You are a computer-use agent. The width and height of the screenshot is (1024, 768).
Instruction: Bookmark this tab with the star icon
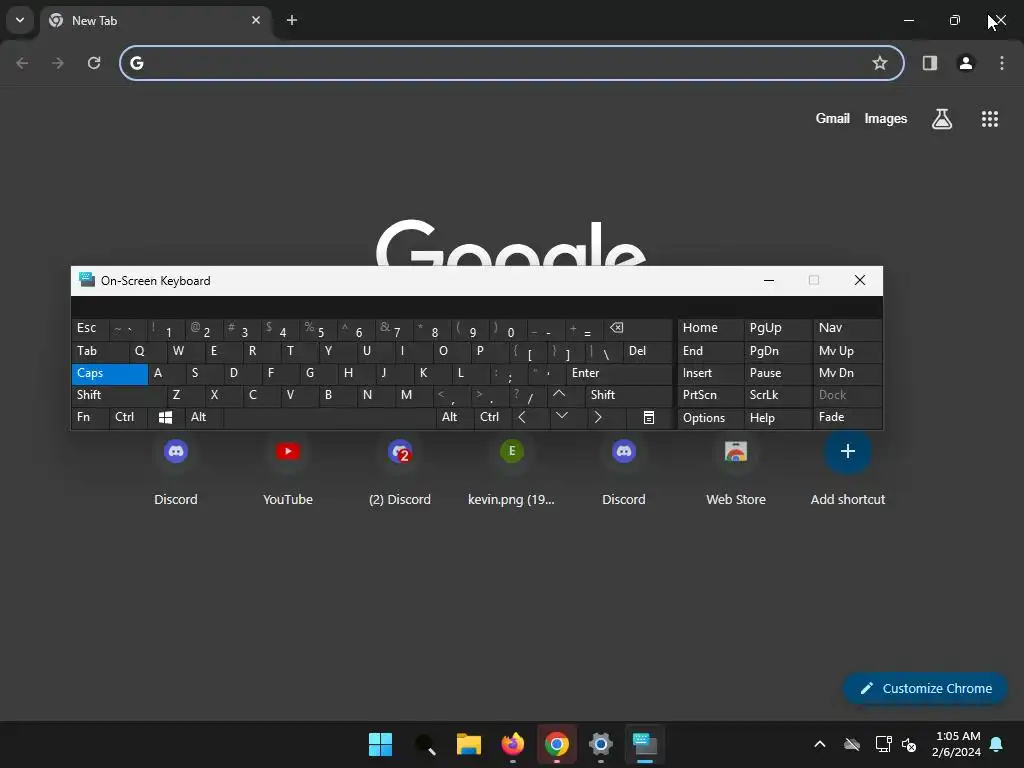pyautogui.click(x=880, y=63)
